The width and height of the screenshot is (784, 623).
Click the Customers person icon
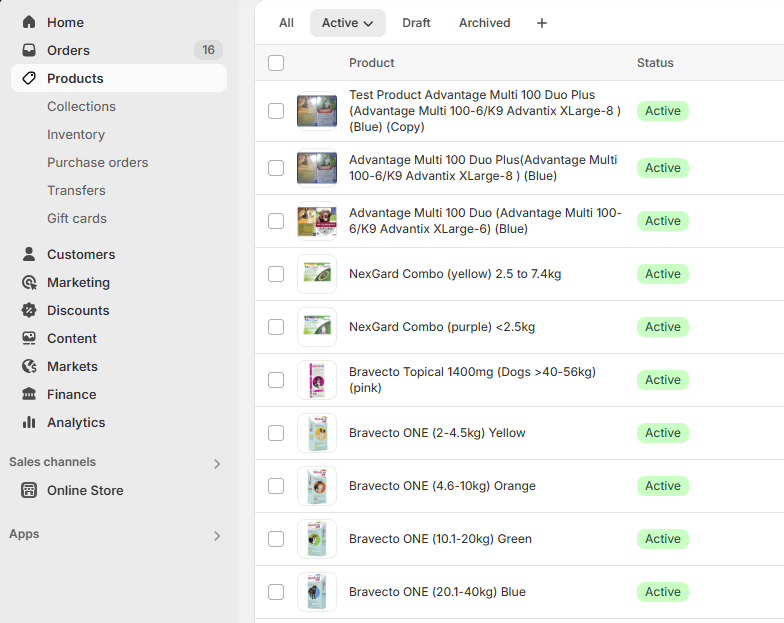point(29,254)
